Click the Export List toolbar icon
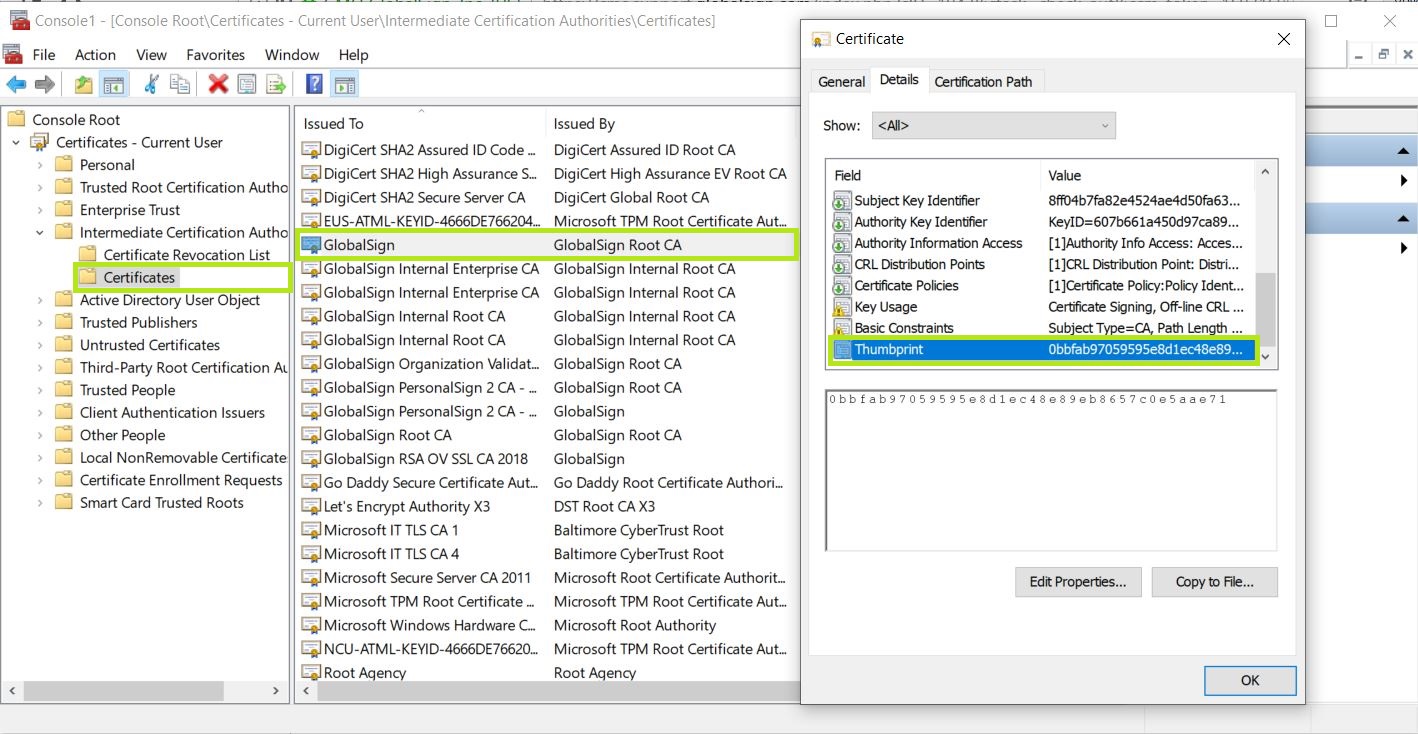 coord(276,85)
